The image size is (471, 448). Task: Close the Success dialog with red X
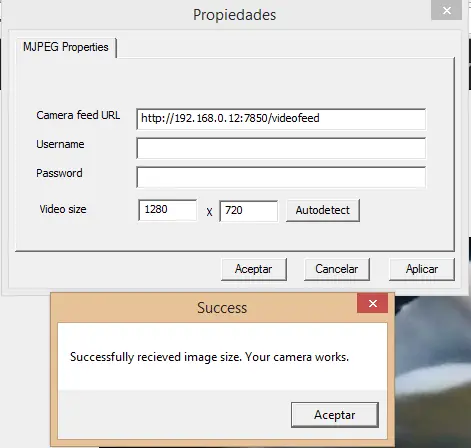point(373,303)
